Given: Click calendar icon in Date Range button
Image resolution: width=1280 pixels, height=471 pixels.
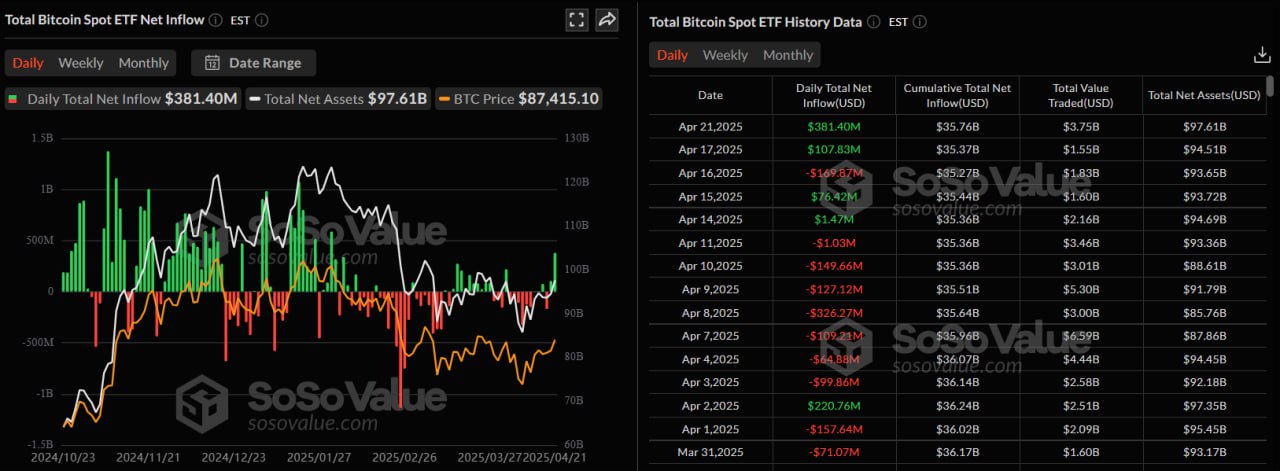Looking at the screenshot, I should 212,62.
